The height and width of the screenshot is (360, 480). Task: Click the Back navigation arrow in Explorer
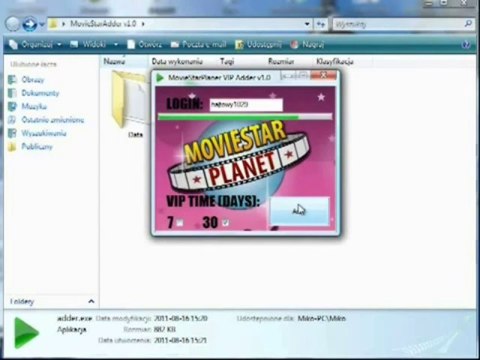(13, 24)
